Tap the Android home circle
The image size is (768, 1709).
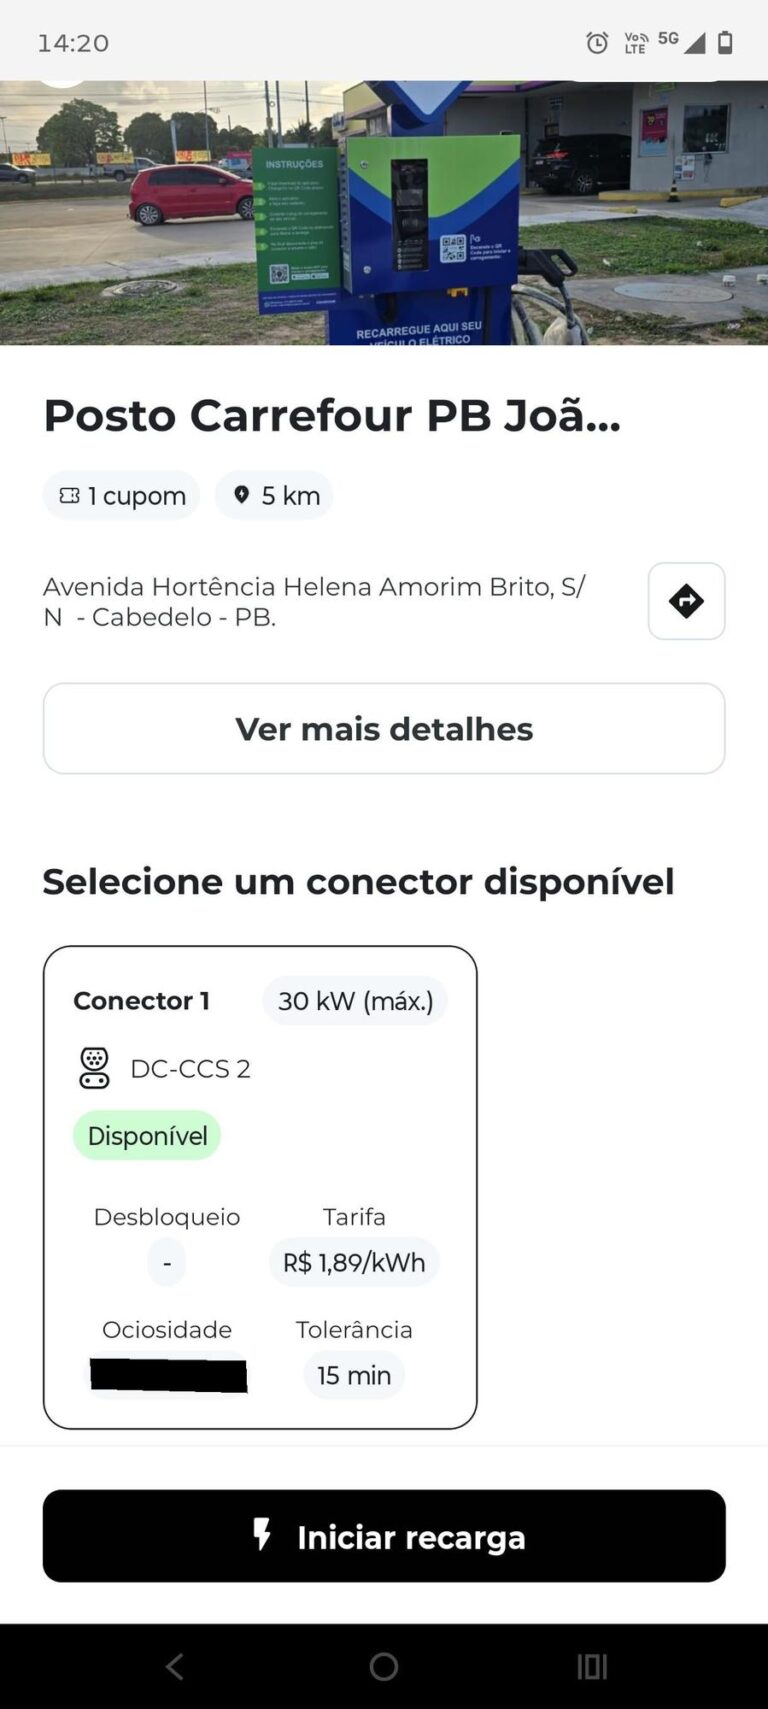(x=384, y=1666)
